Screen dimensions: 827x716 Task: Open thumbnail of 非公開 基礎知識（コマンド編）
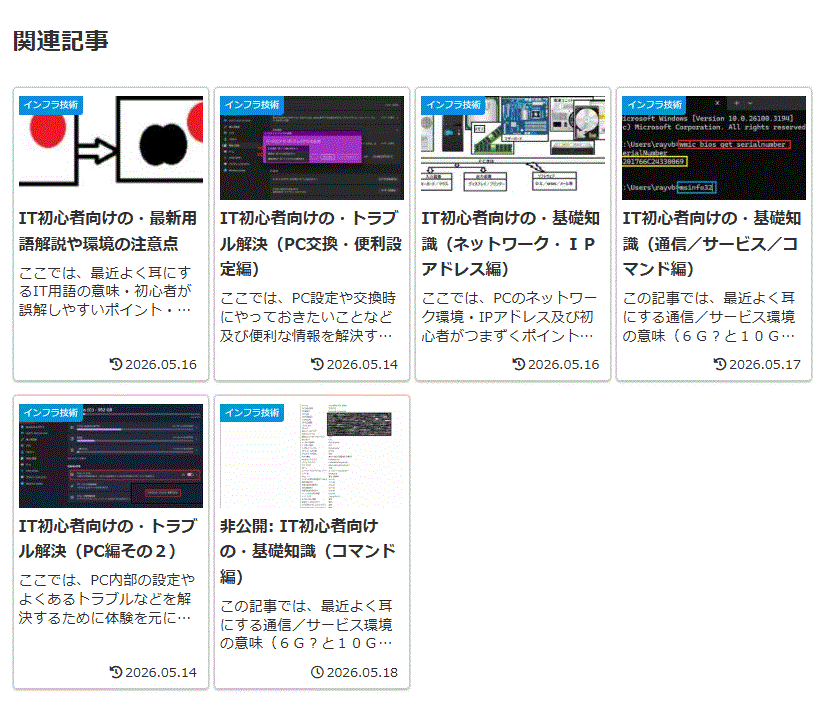[312, 456]
